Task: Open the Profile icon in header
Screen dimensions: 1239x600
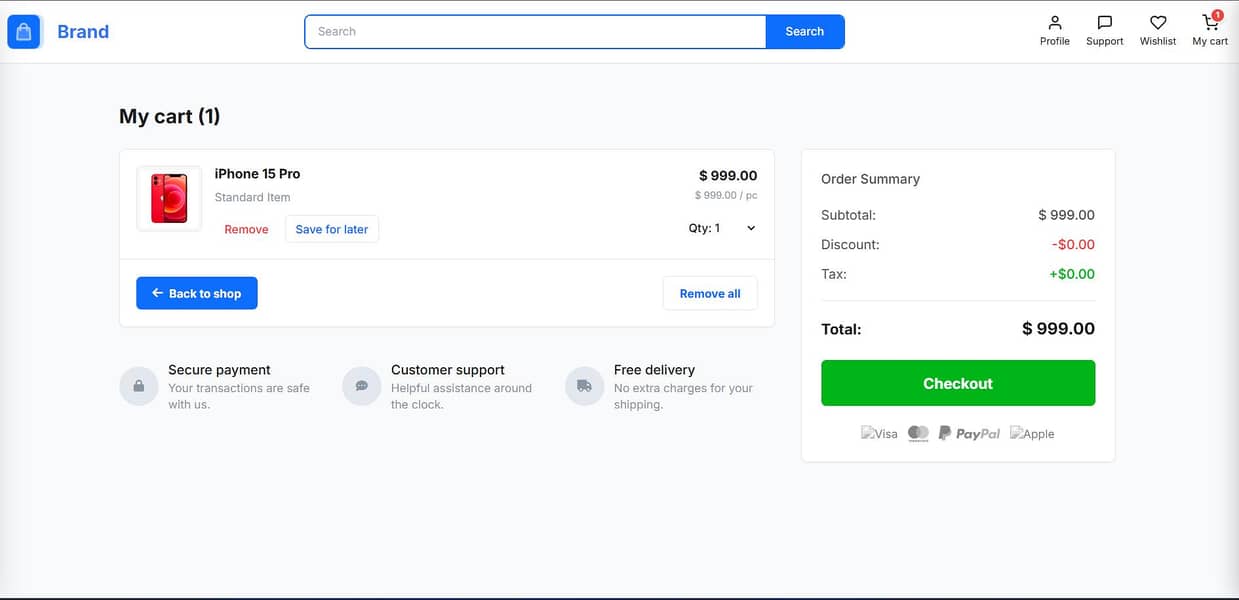Action: pos(1054,23)
